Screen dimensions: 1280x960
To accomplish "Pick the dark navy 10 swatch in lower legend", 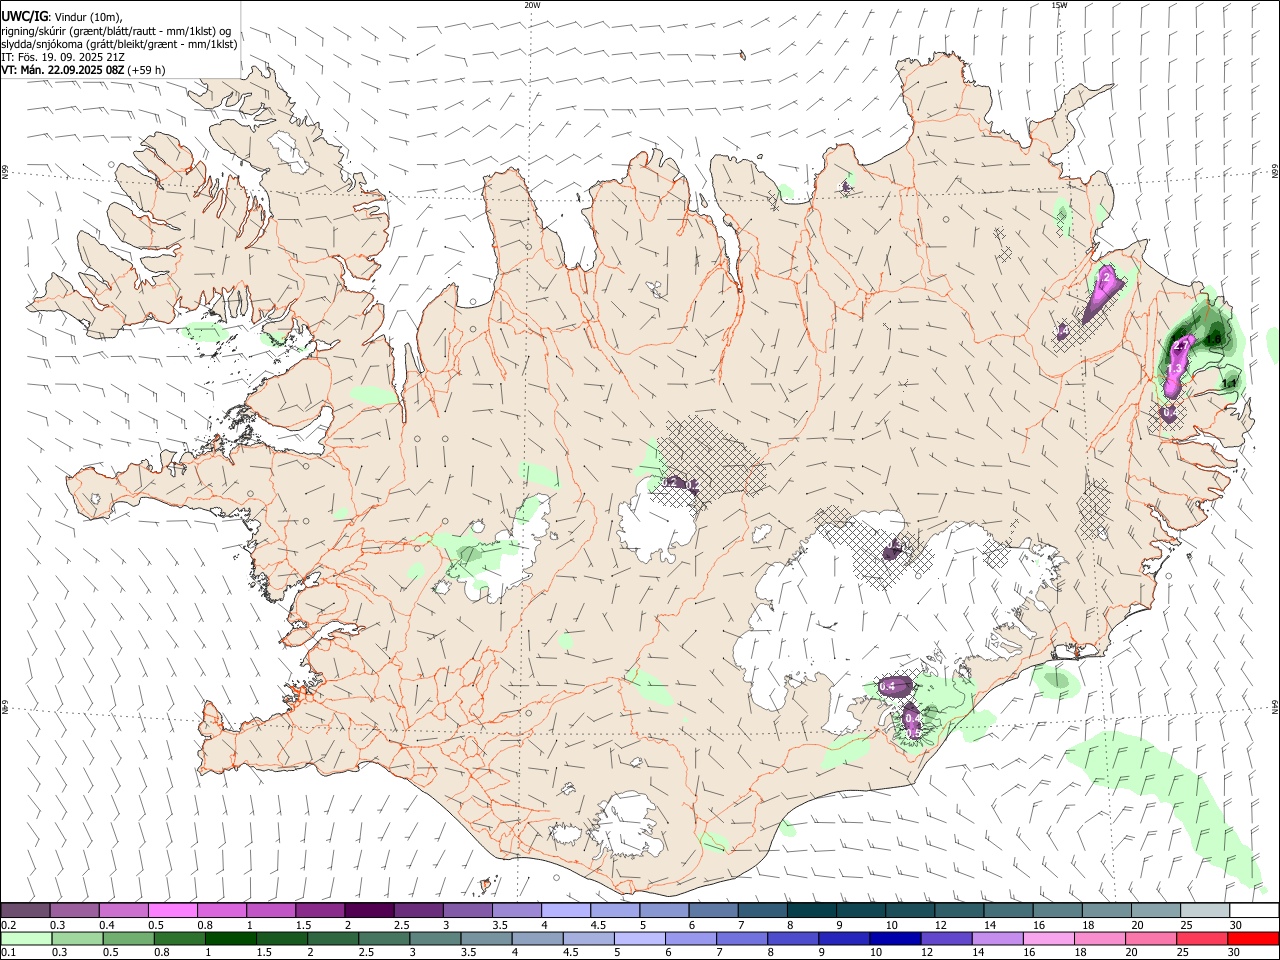I will 895,938.
